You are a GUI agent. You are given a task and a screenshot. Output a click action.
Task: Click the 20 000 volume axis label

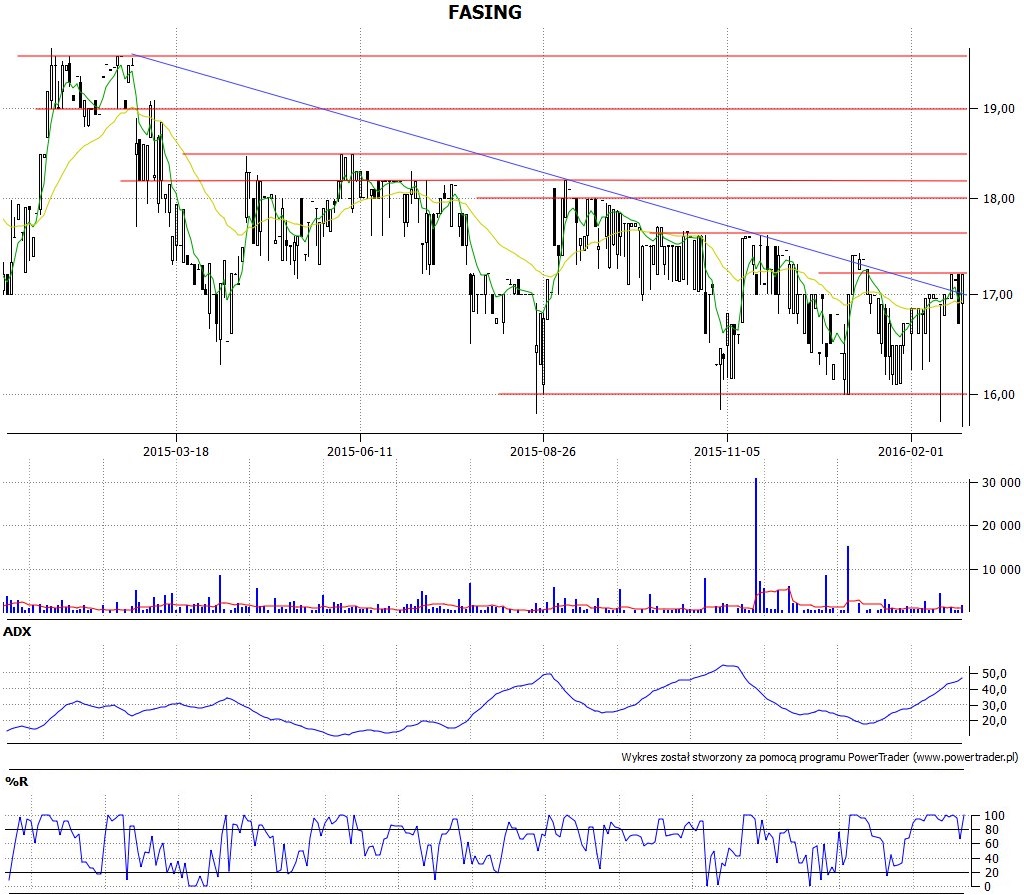tap(1001, 526)
